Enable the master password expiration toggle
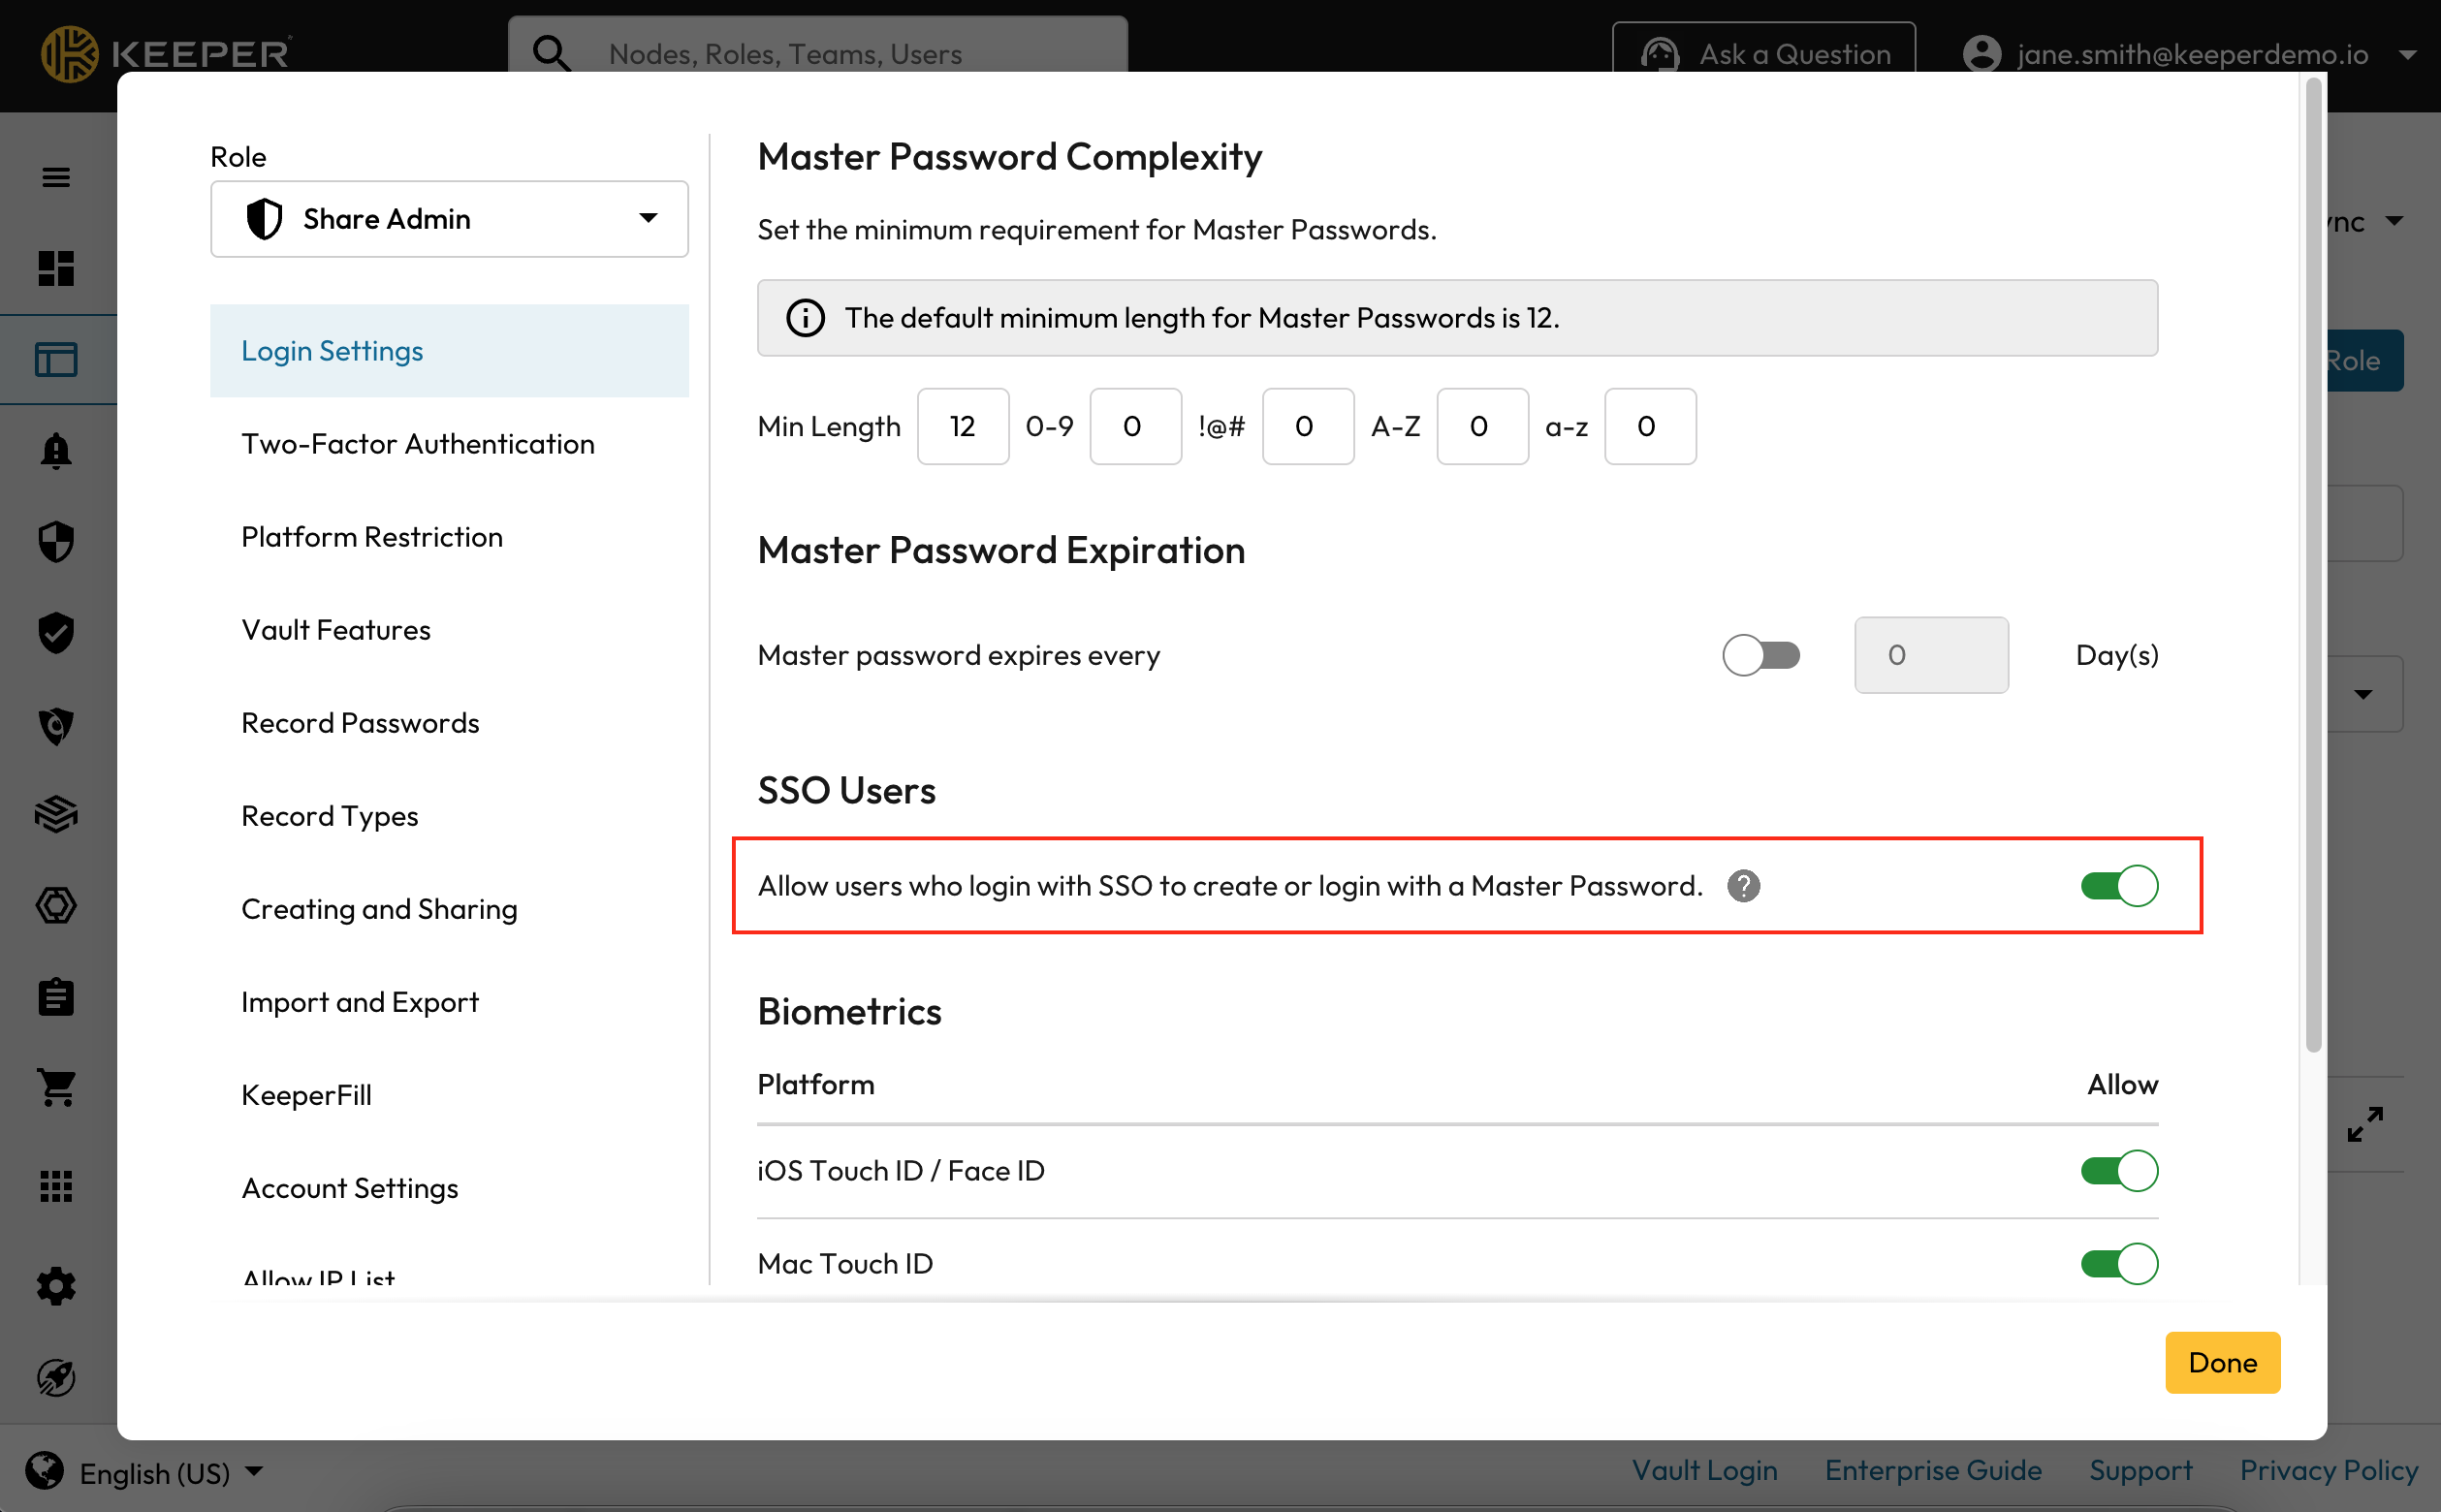The height and width of the screenshot is (1512, 2441). 1760,656
